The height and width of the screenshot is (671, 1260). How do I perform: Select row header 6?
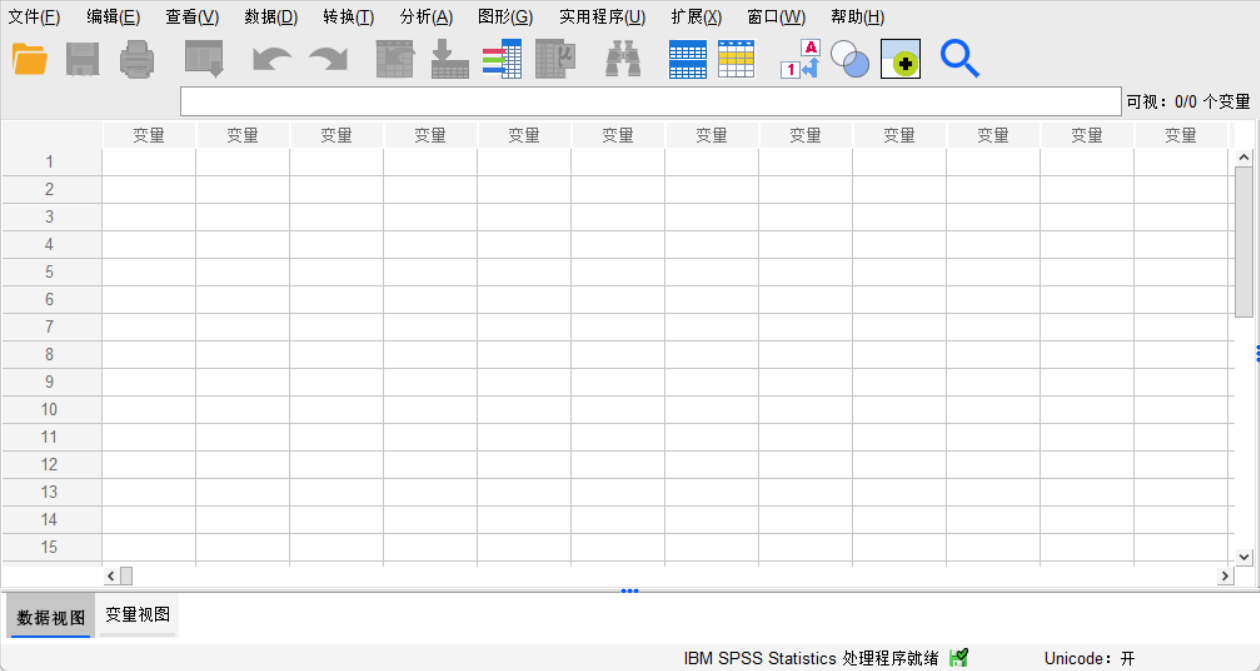pyautogui.click(x=51, y=300)
